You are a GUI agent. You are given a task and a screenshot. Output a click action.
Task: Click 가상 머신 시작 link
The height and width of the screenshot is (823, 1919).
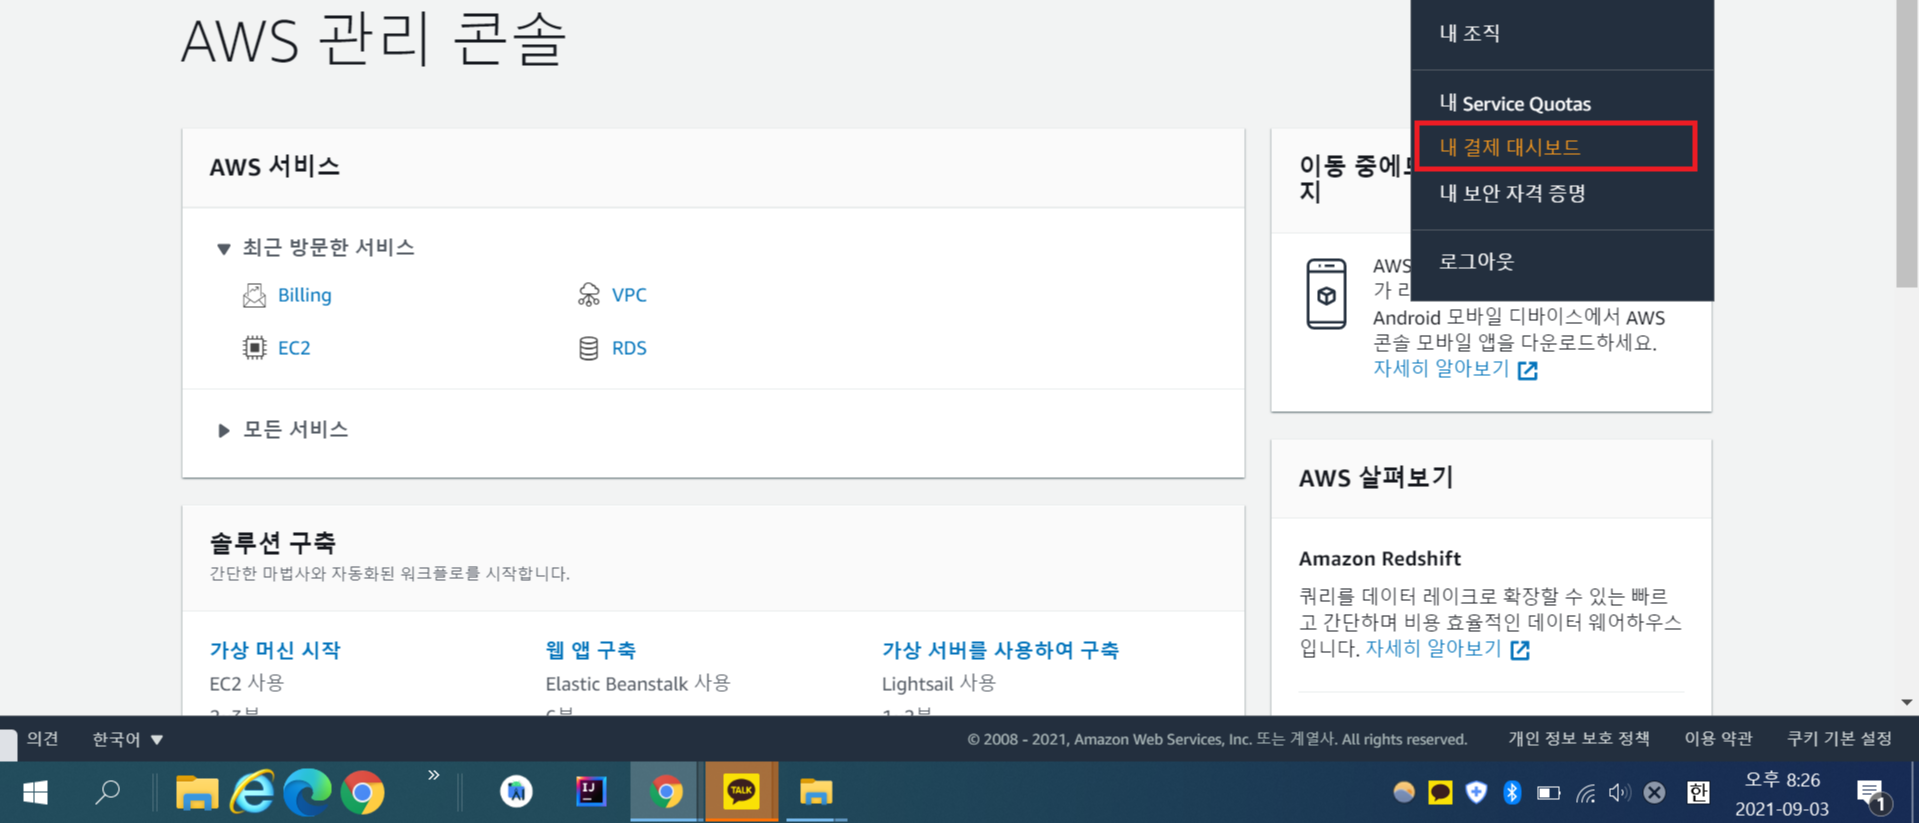[275, 650]
